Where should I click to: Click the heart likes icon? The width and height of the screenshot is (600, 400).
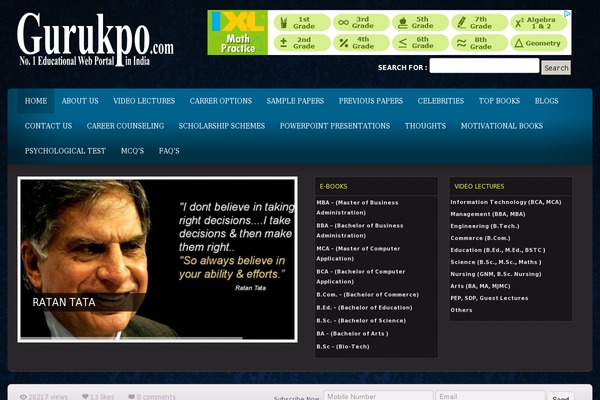pos(85,397)
